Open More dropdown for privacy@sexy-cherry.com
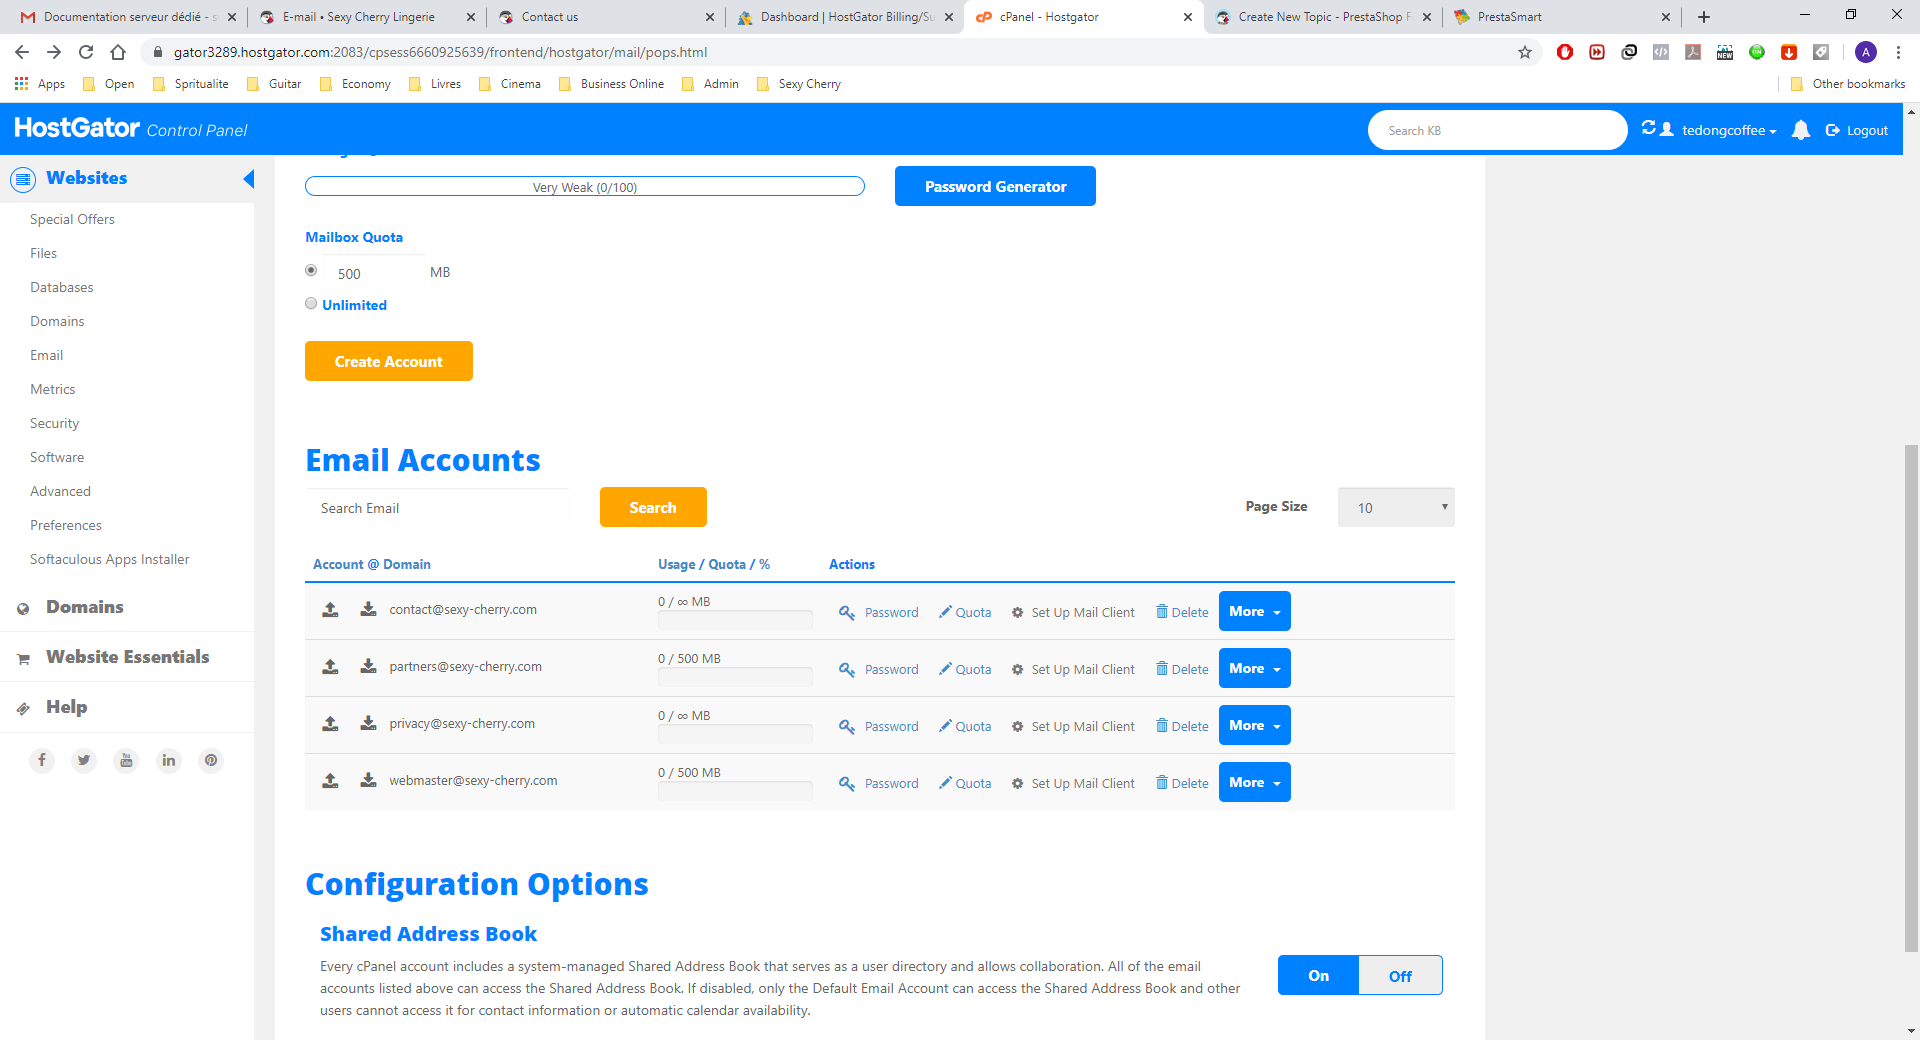The height and width of the screenshot is (1040, 1920). pos(1255,725)
